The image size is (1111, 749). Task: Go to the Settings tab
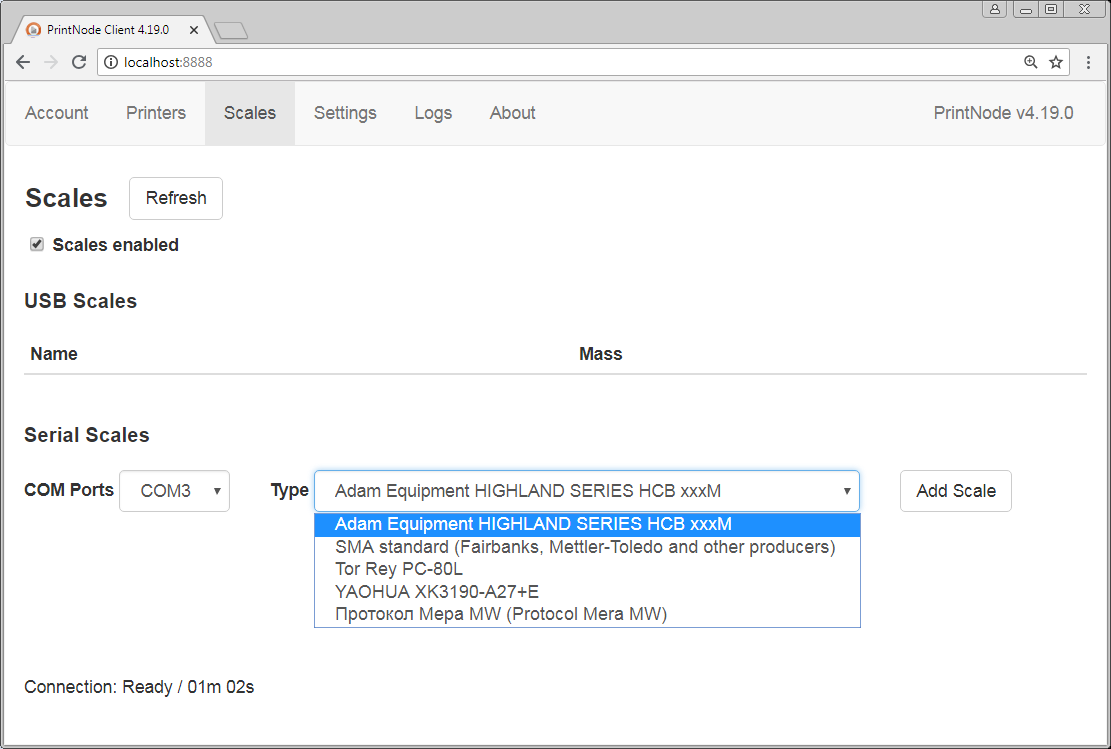click(345, 113)
